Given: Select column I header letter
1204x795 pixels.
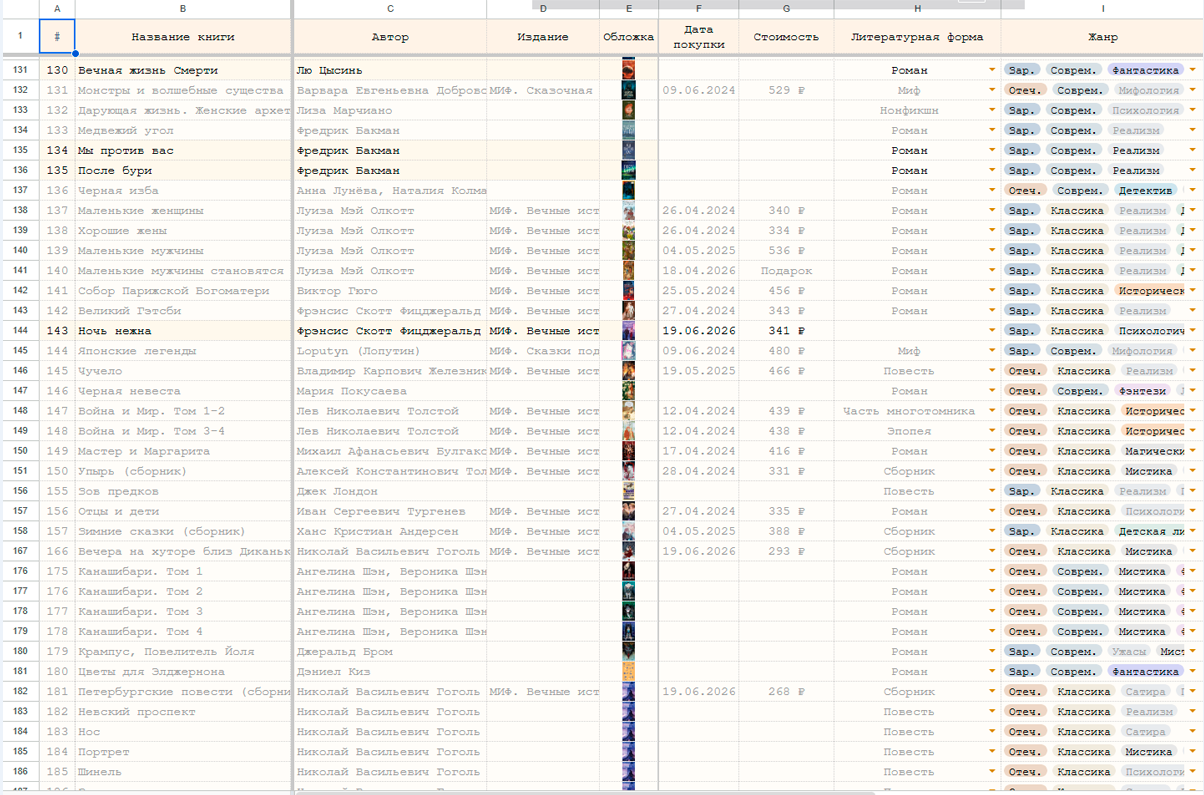Looking at the screenshot, I should click(1102, 8).
